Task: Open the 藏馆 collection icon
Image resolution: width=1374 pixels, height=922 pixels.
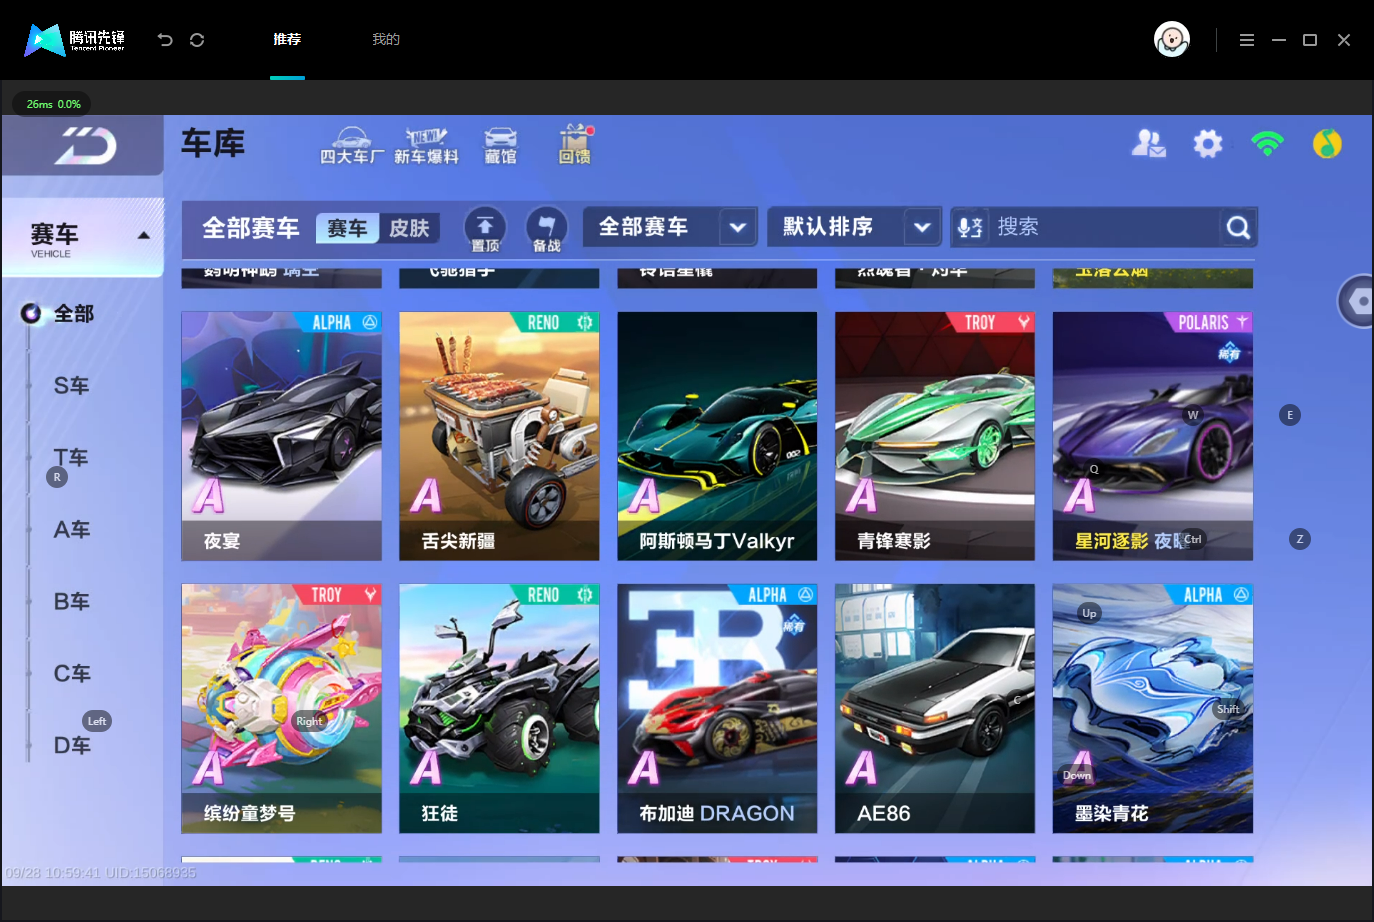Action: coord(500,146)
